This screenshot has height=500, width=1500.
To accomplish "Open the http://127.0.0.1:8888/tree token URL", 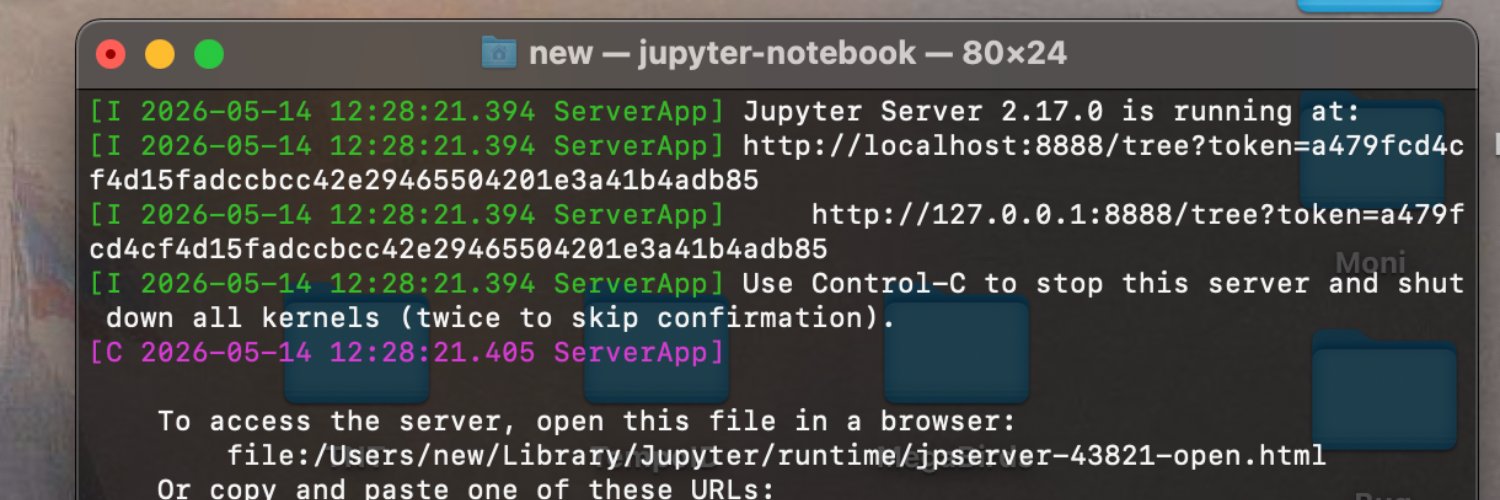I will [x=1138, y=214].
